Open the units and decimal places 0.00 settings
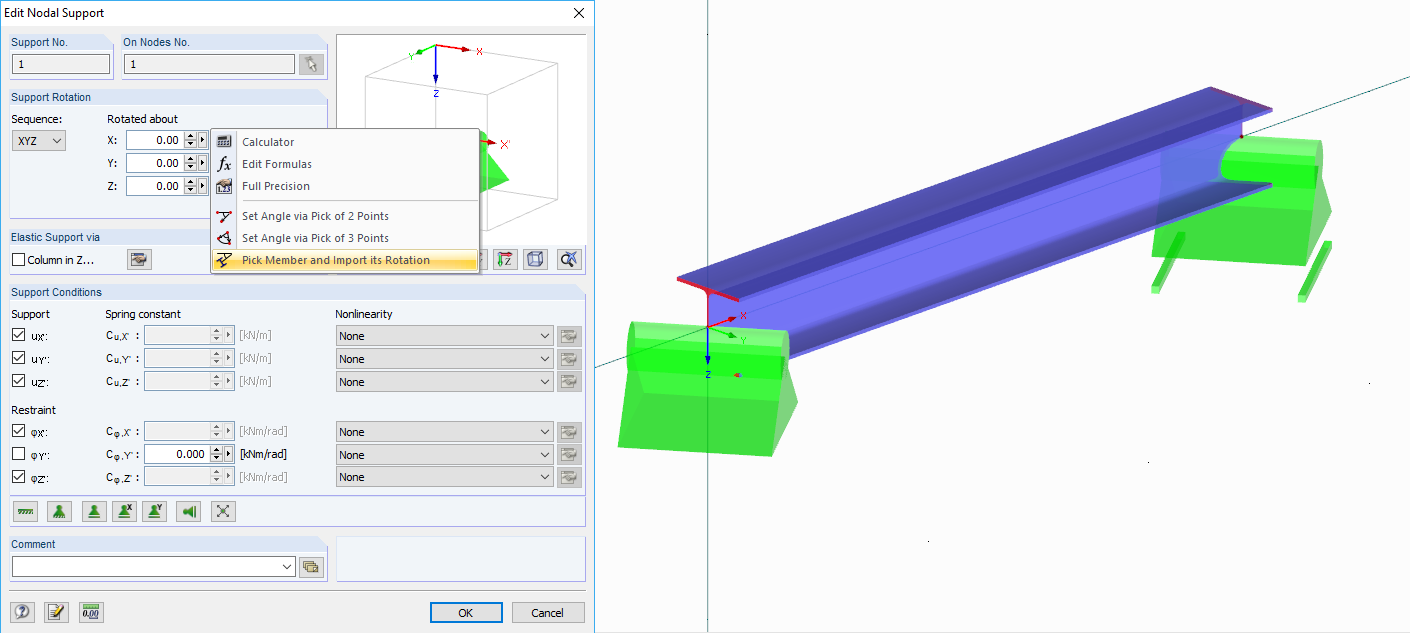The height and width of the screenshot is (633, 1410). (x=90, y=612)
